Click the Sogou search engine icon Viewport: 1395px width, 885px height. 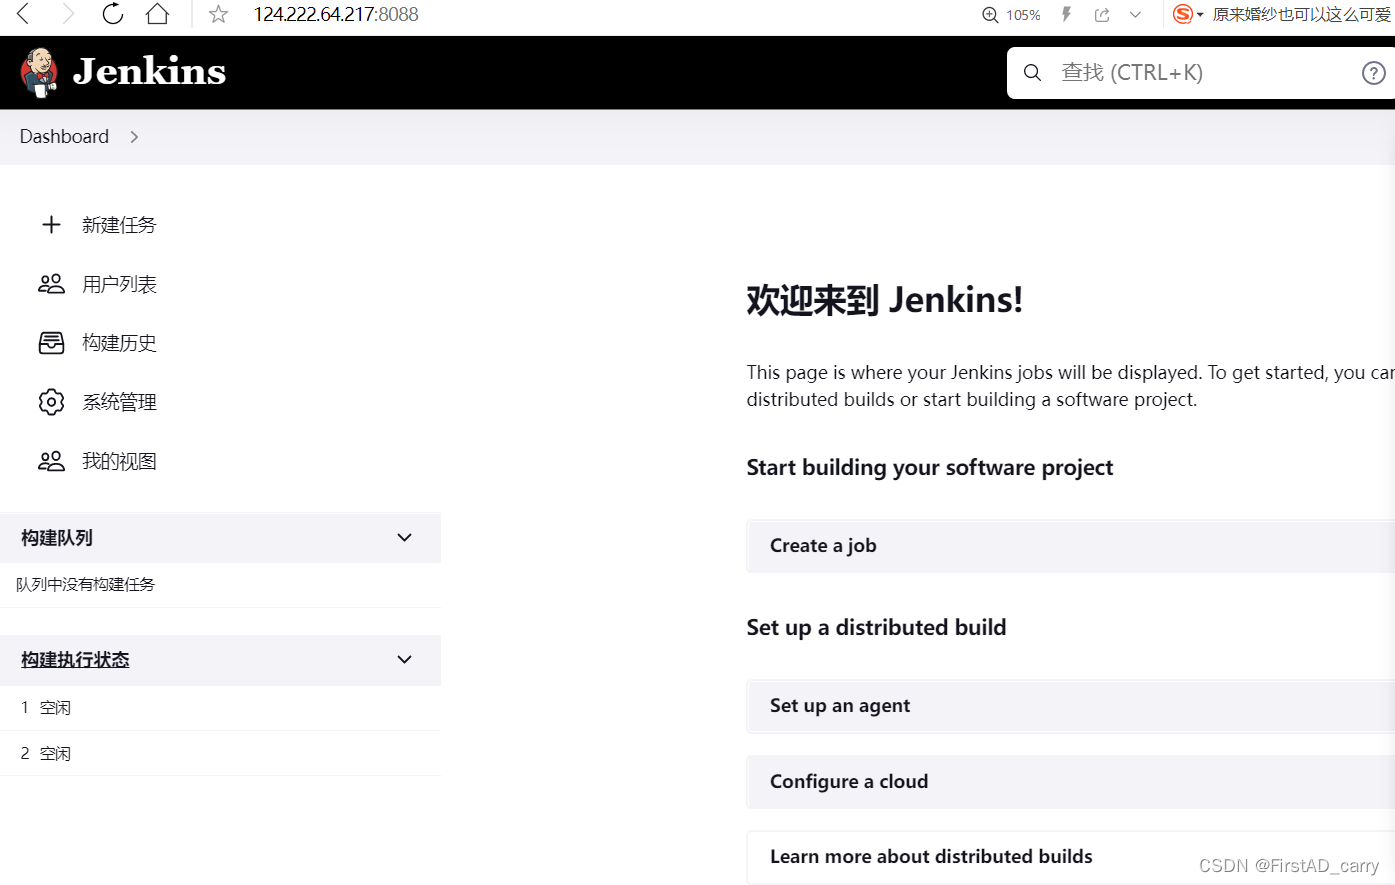1183,14
